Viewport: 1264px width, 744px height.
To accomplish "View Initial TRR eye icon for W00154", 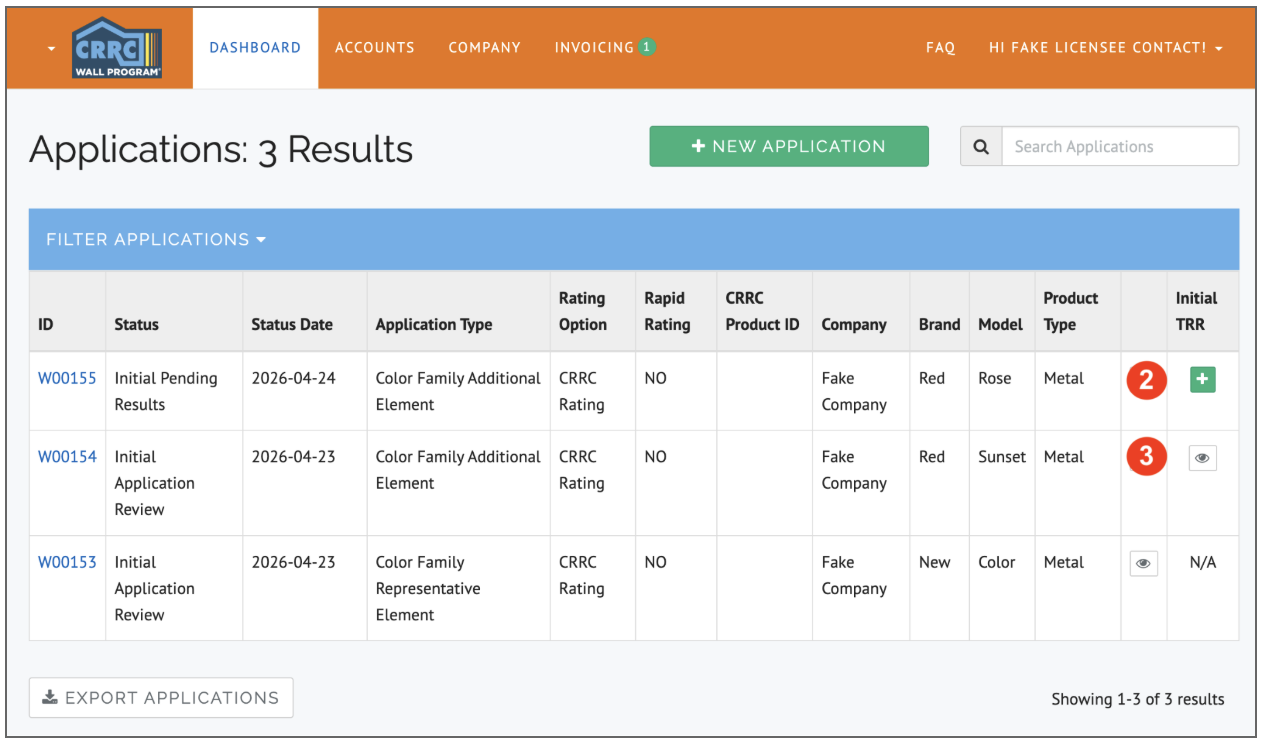I will point(1202,458).
